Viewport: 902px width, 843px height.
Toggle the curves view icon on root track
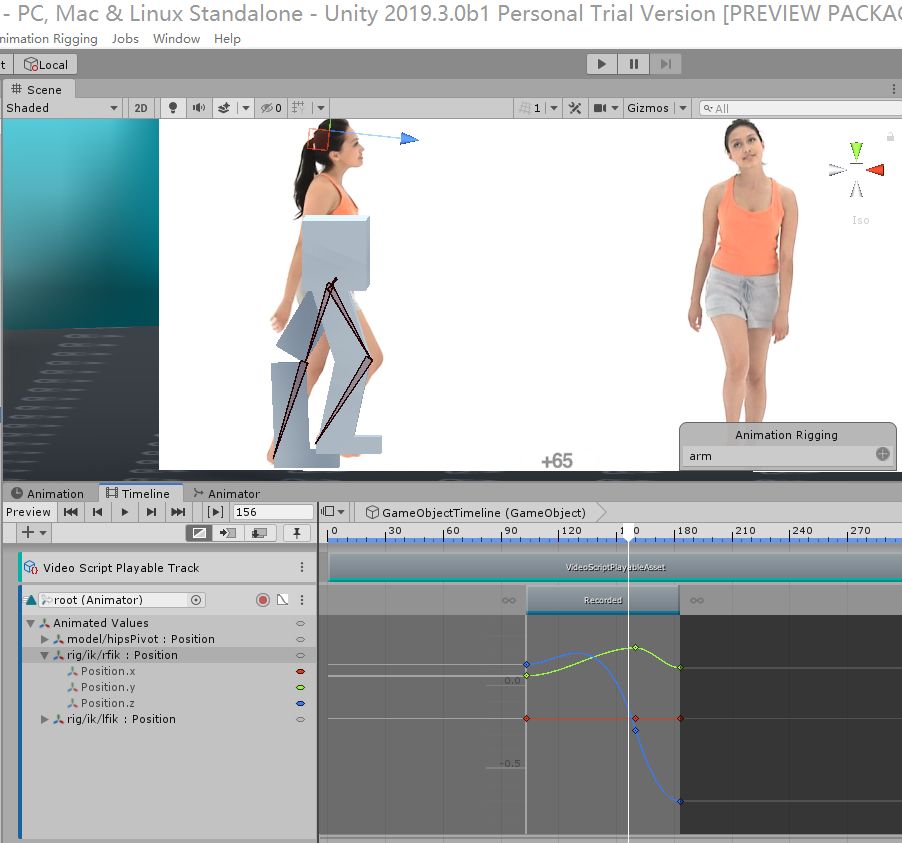point(282,600)
